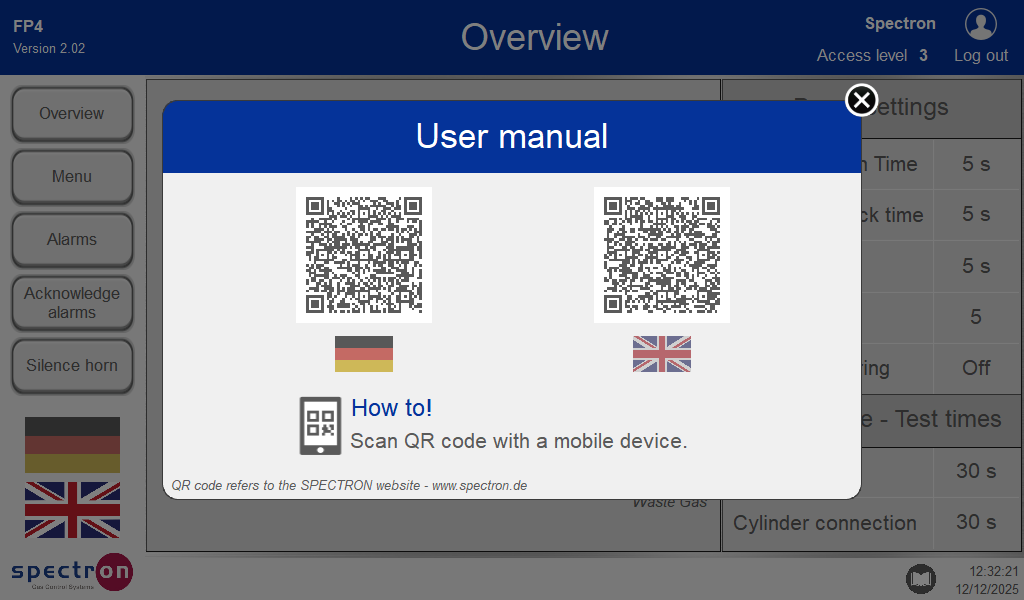1024x600 pixels.
Task: Log out of the current session
Action: 980,56
